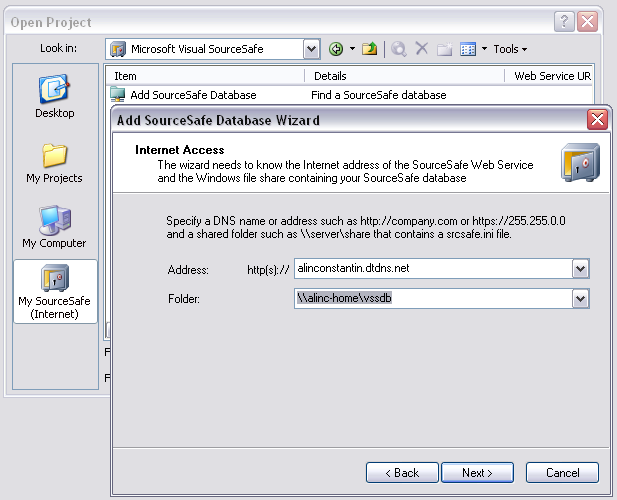Sort by Item column header
The image size is (617, 500).
point(205,76)
